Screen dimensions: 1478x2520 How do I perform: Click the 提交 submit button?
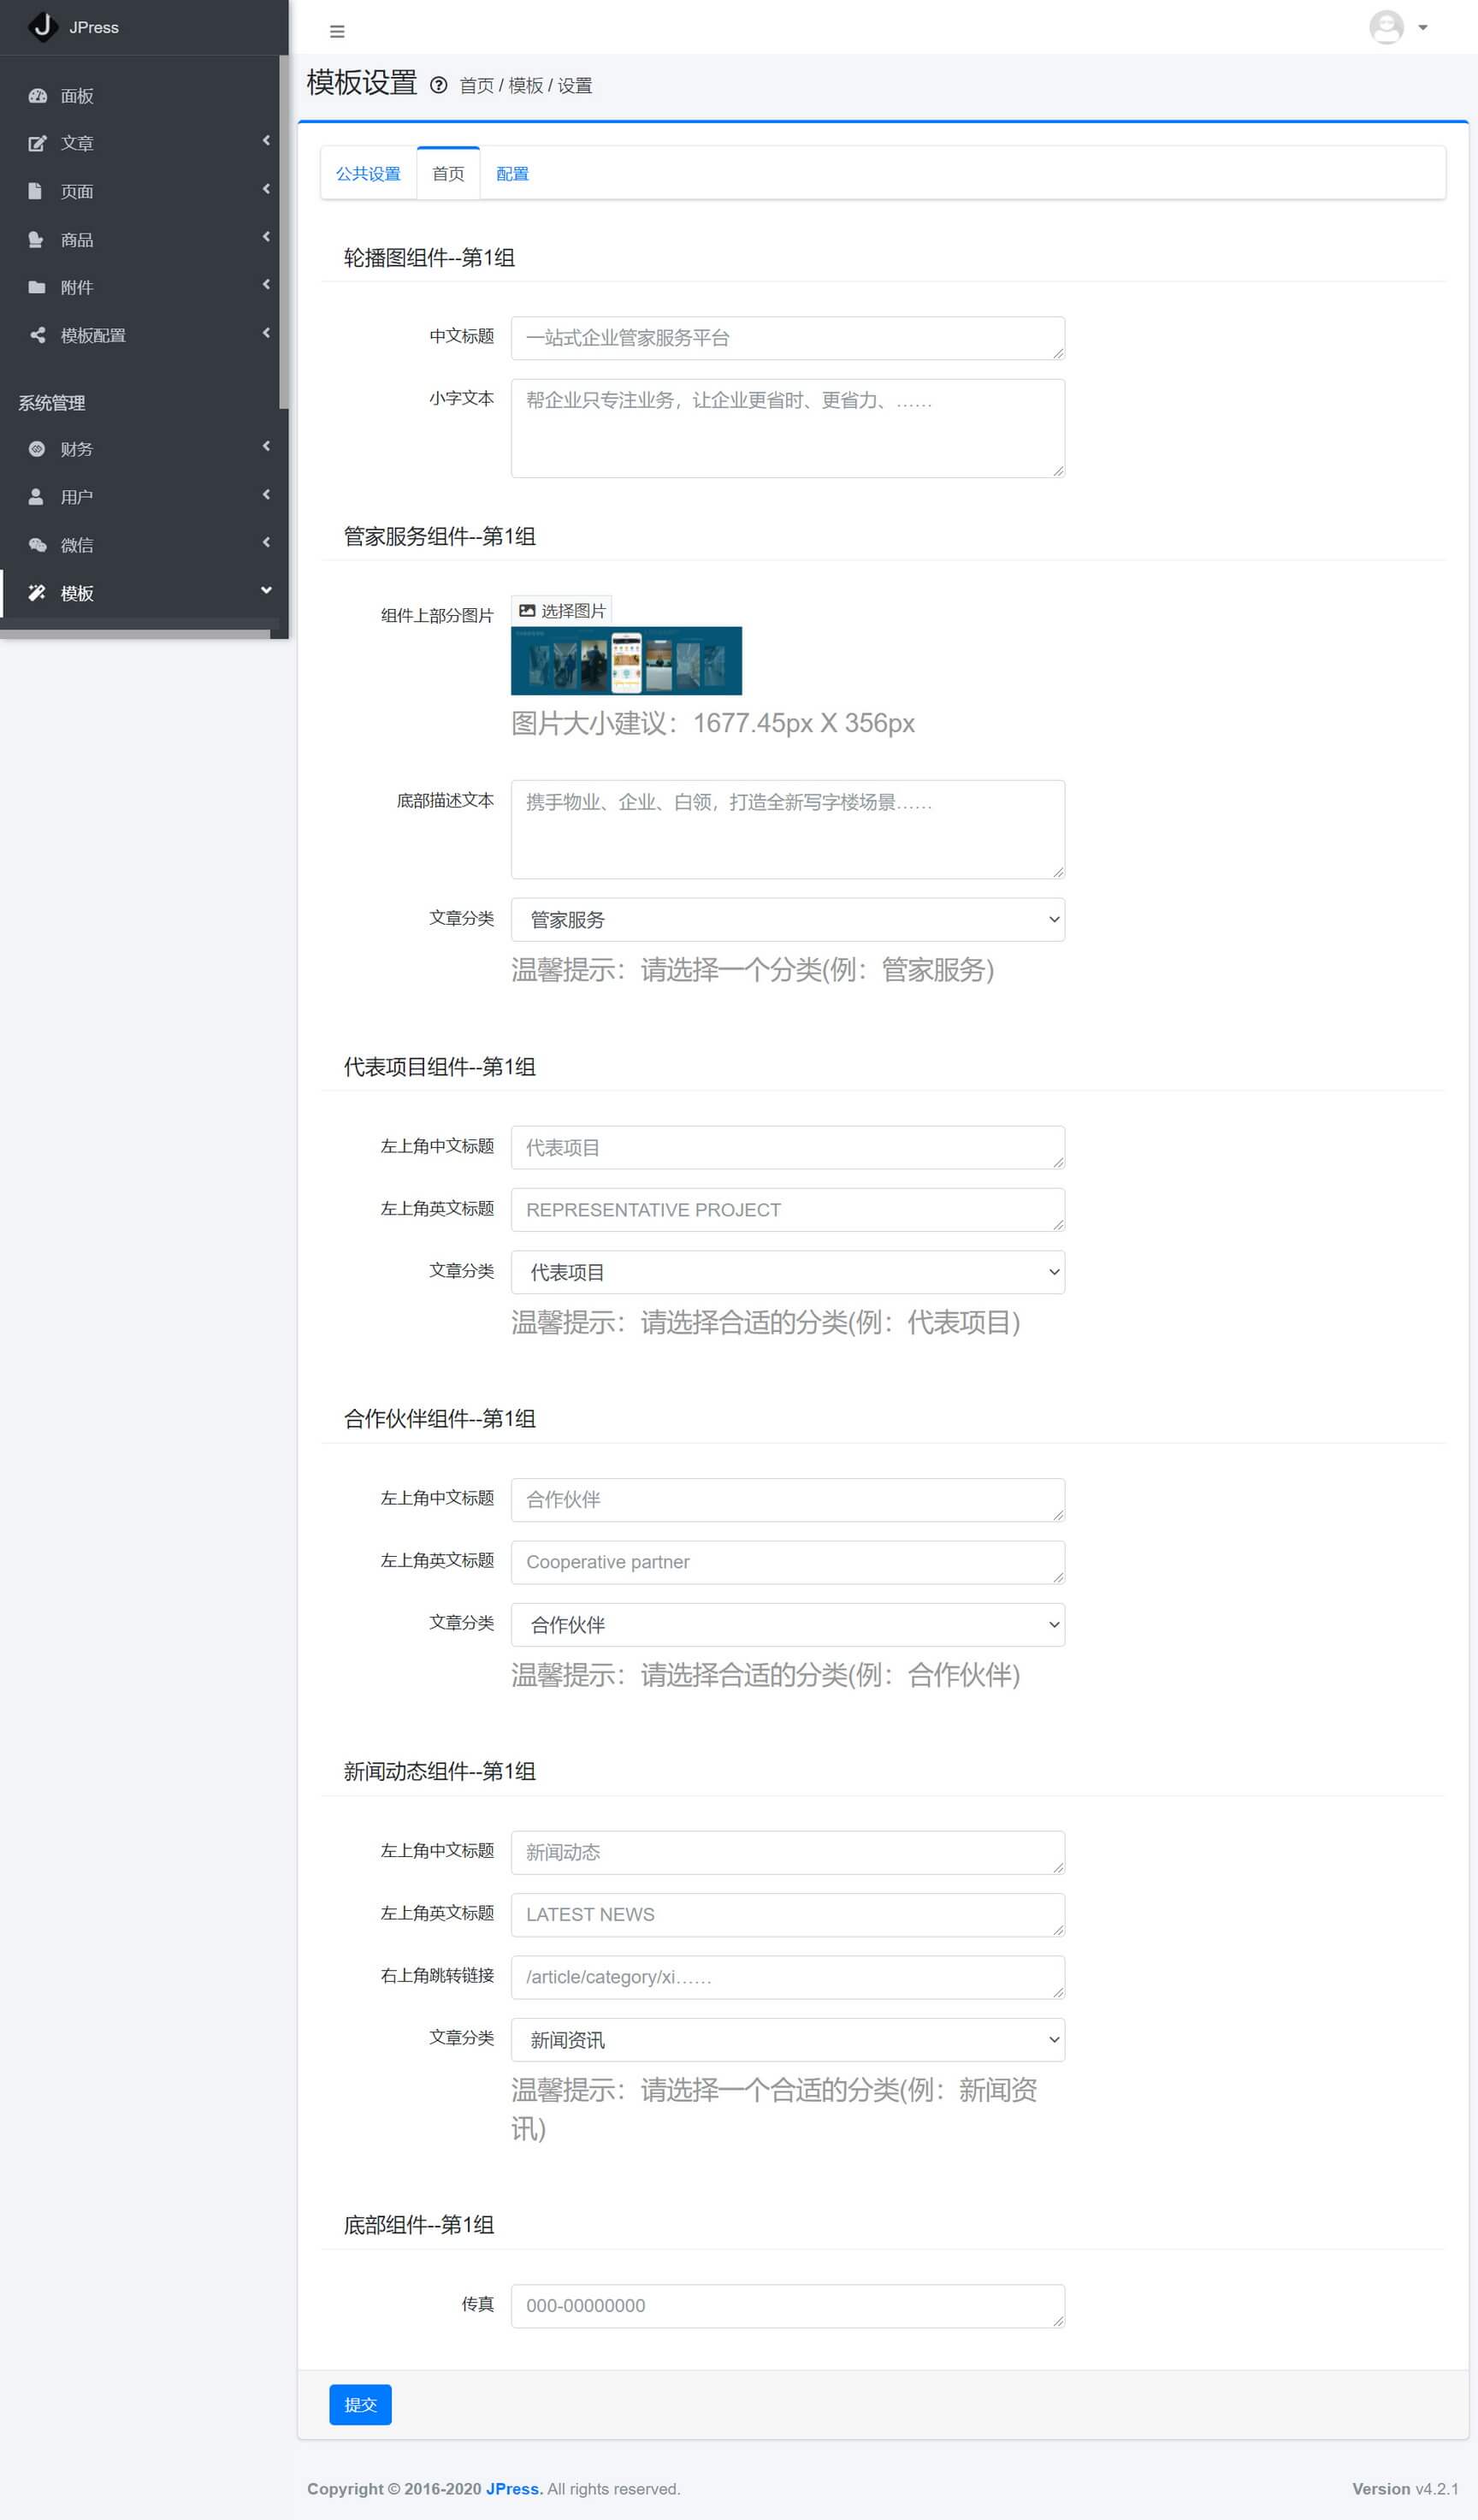point(360,2405)
